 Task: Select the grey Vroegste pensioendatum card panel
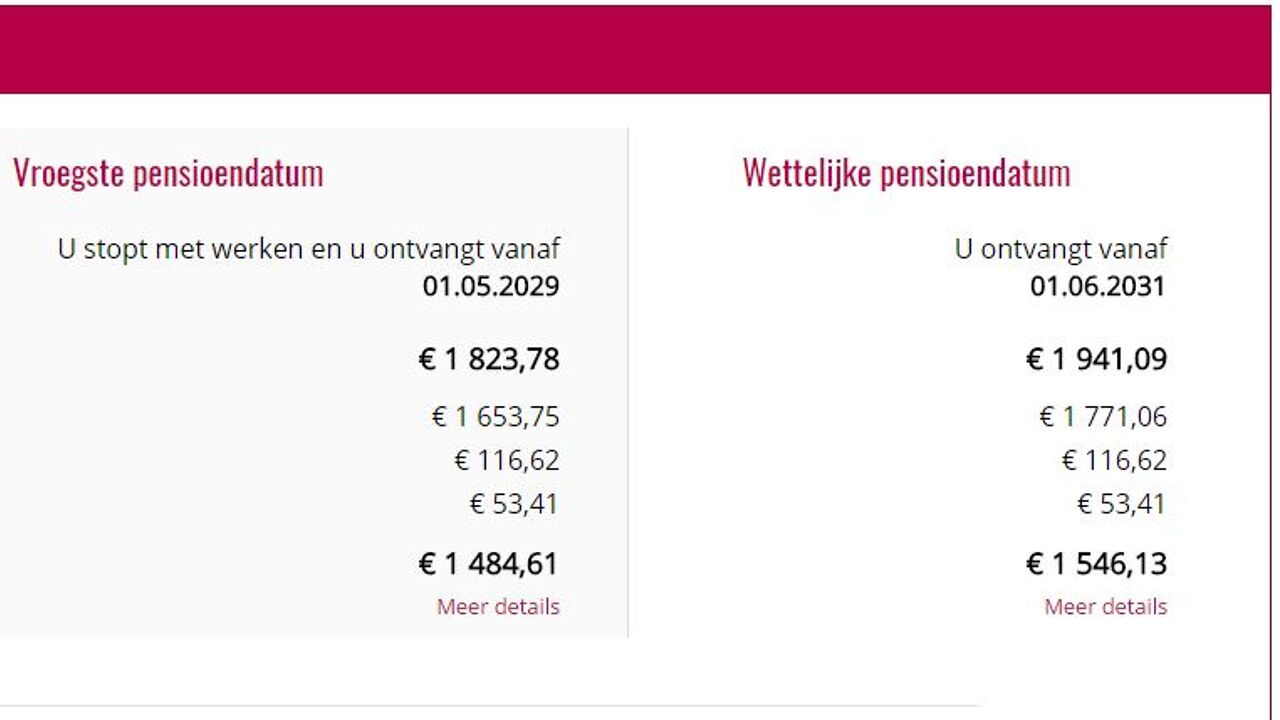coord(315,380)
